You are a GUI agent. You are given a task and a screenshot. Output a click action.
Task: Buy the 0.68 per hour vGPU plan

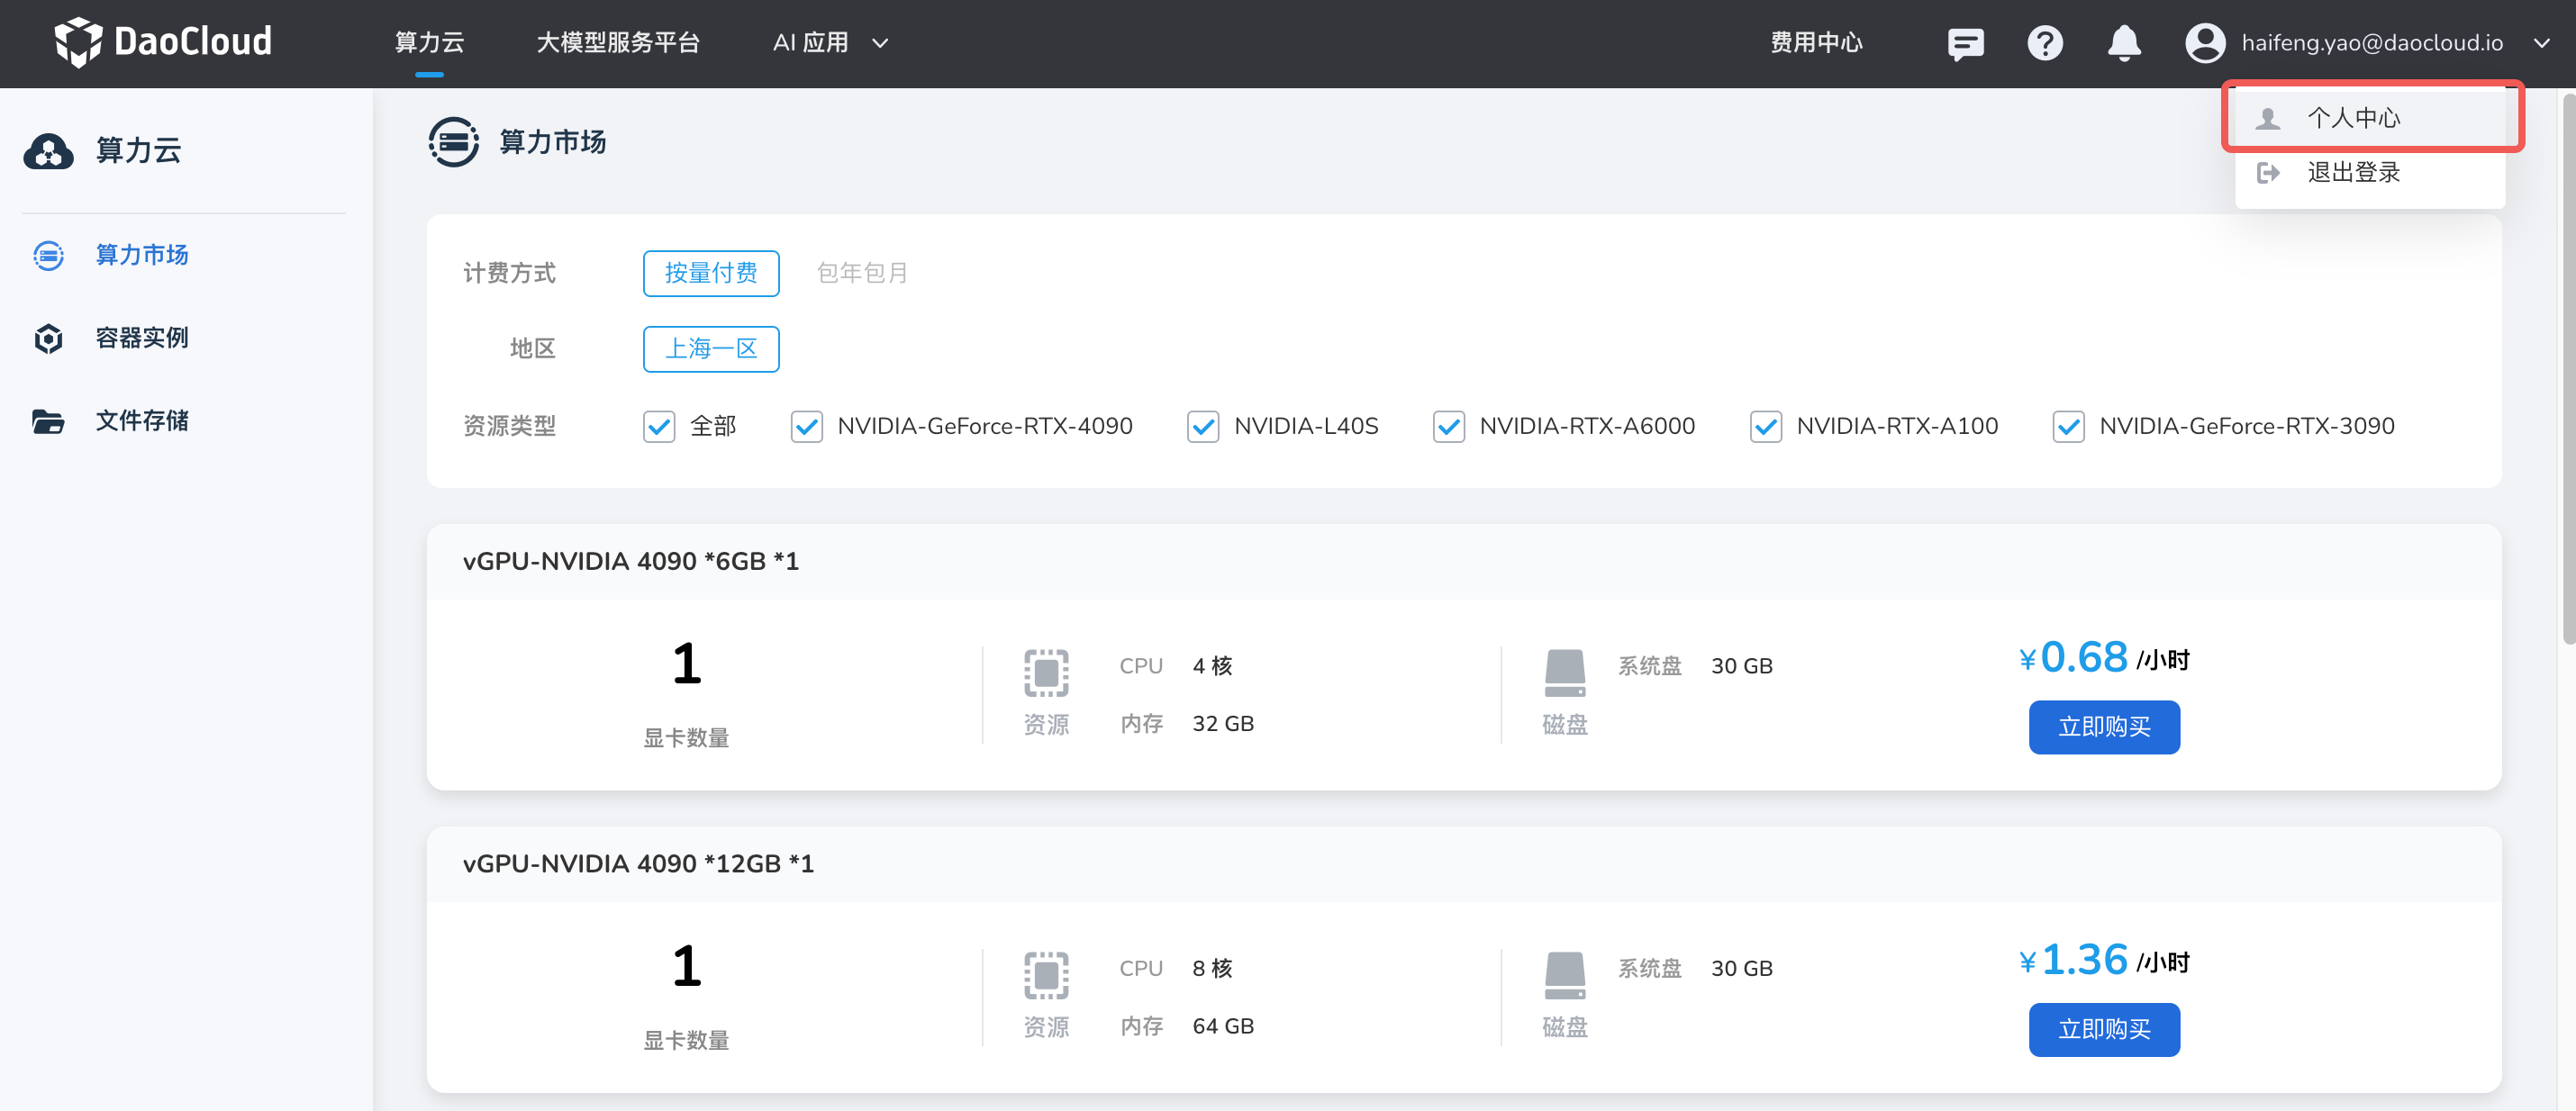[2103, 727]
